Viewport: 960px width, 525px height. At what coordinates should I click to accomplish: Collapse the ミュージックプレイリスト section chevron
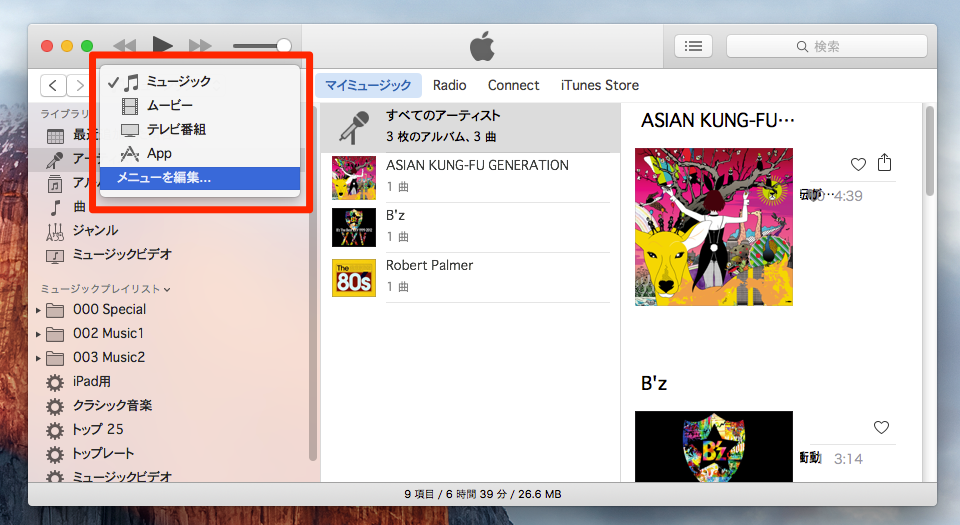[x=167, y=289]
